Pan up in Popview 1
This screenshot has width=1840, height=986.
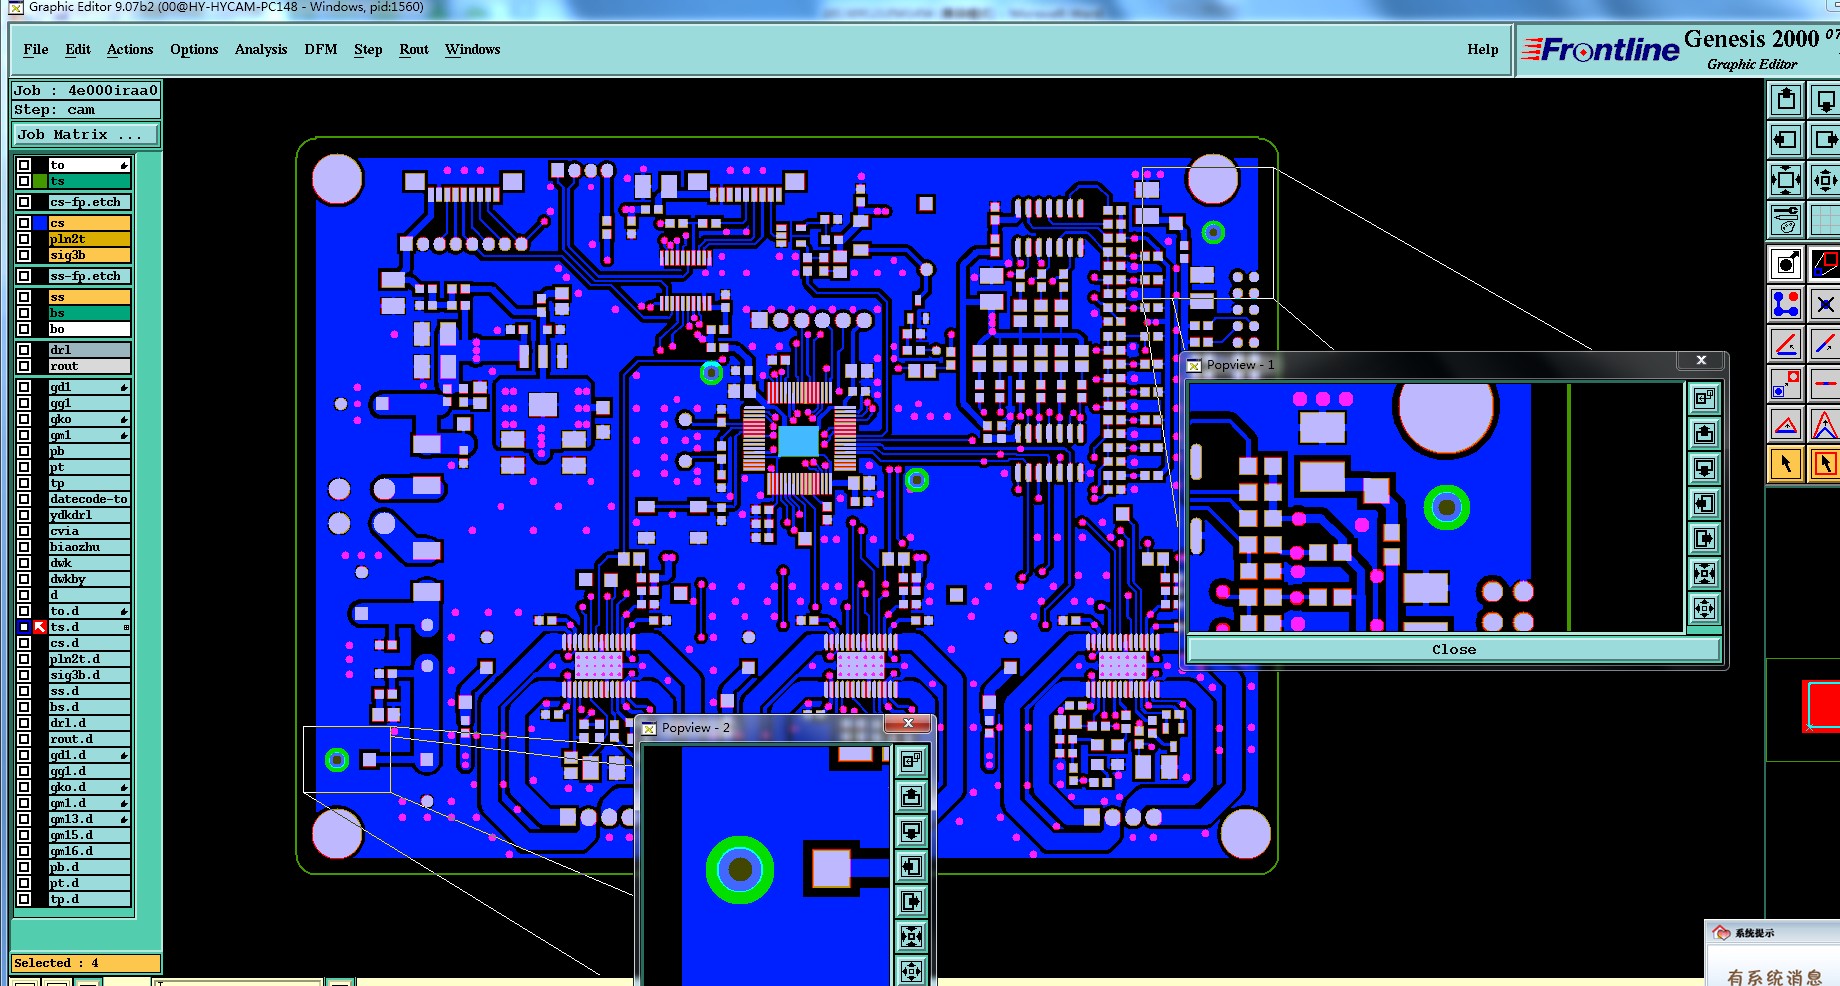pyautogui.click(x=1704, y=433)
